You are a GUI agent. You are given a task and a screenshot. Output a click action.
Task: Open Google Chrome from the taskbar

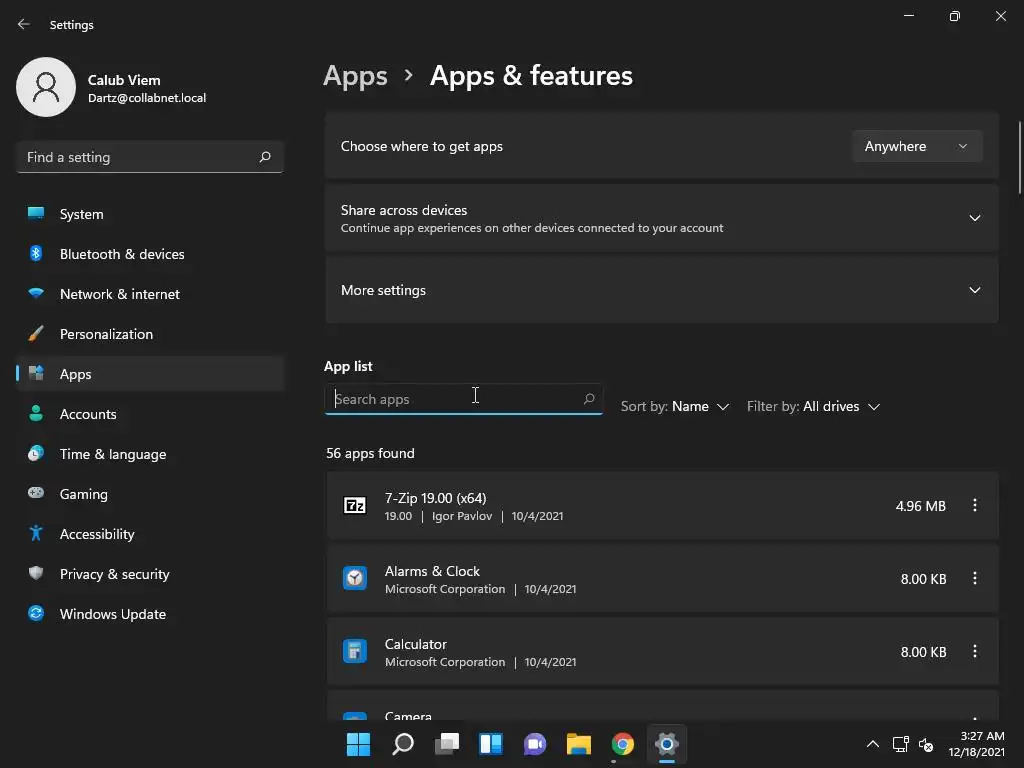coord(623,744)
